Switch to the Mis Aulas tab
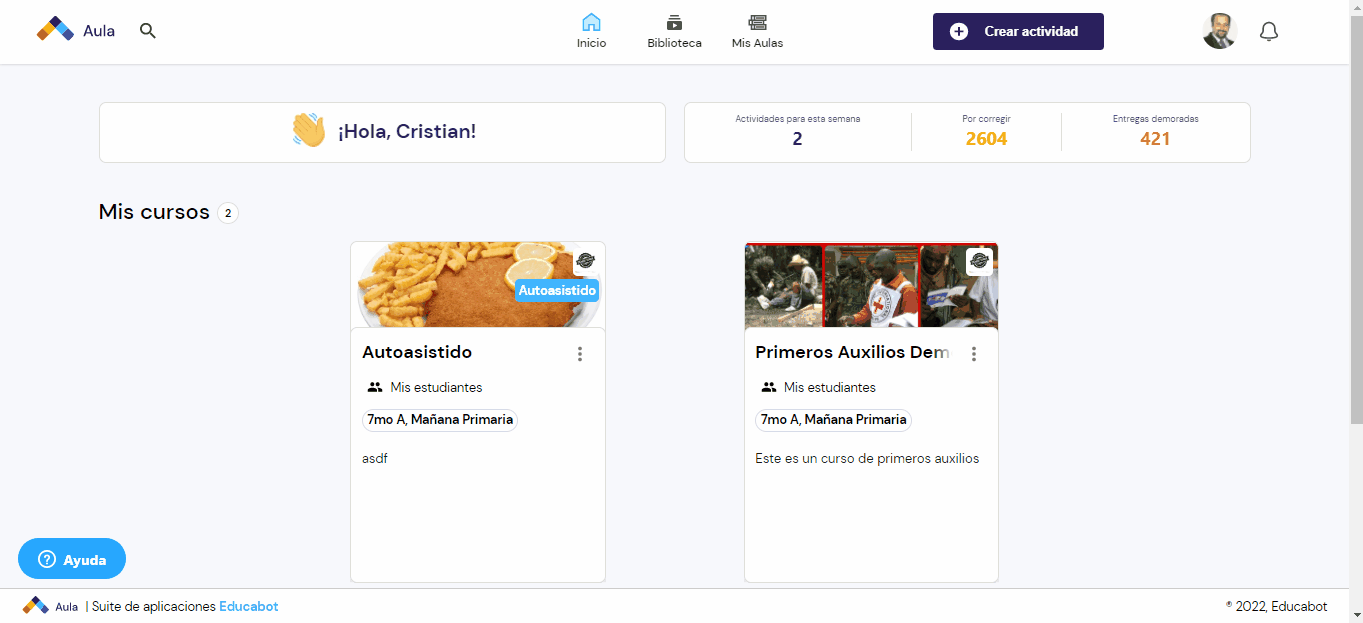Screen dimensions: 1363x623 (x=757, y=31)
